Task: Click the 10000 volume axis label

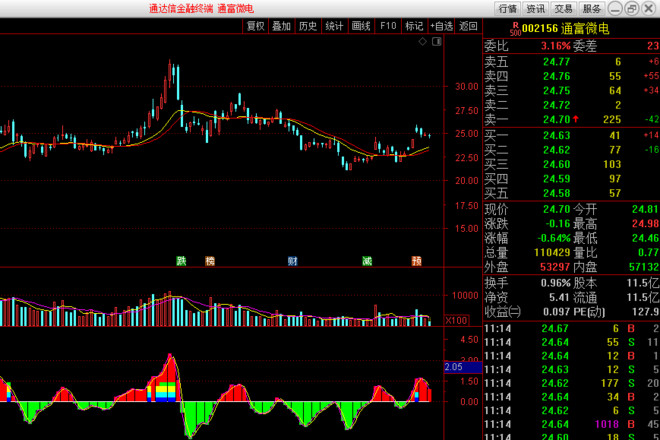Action: tap(465, 296)
